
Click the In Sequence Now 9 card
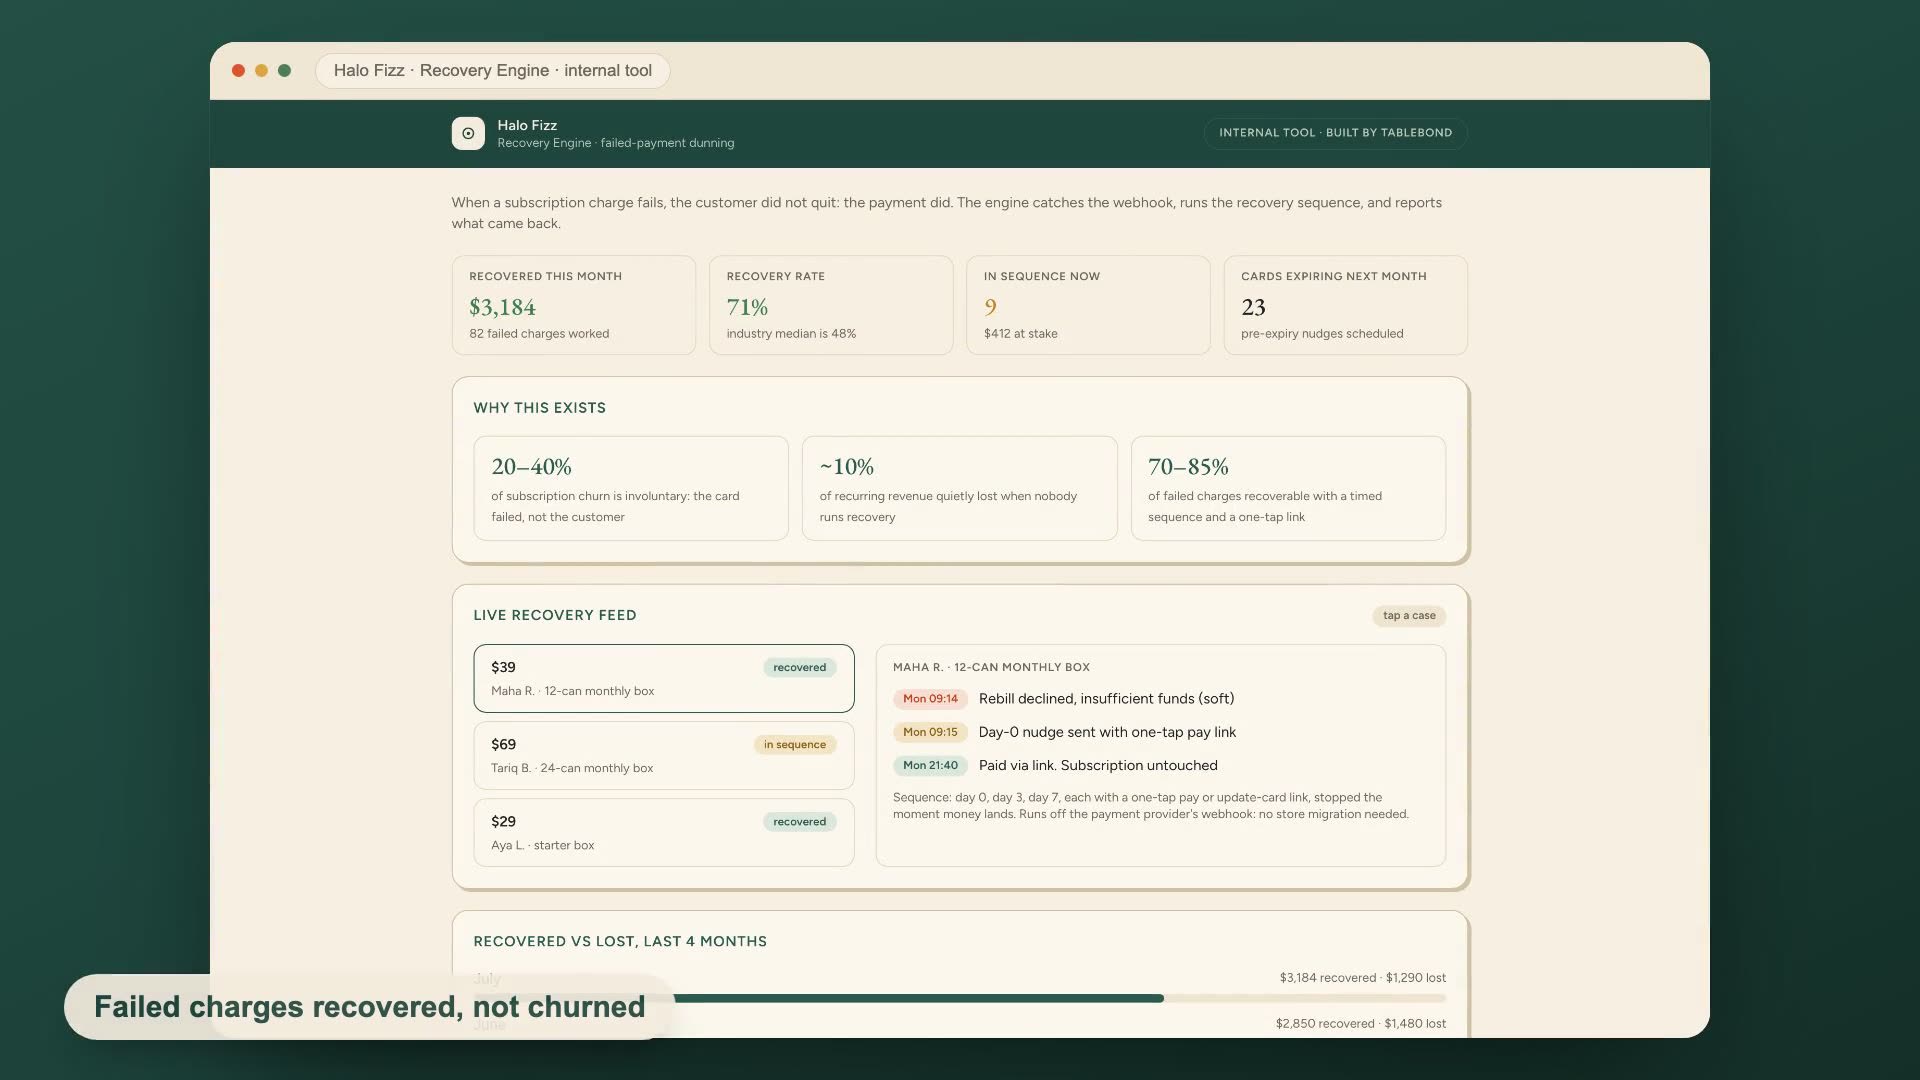[x=1088, y=305]
